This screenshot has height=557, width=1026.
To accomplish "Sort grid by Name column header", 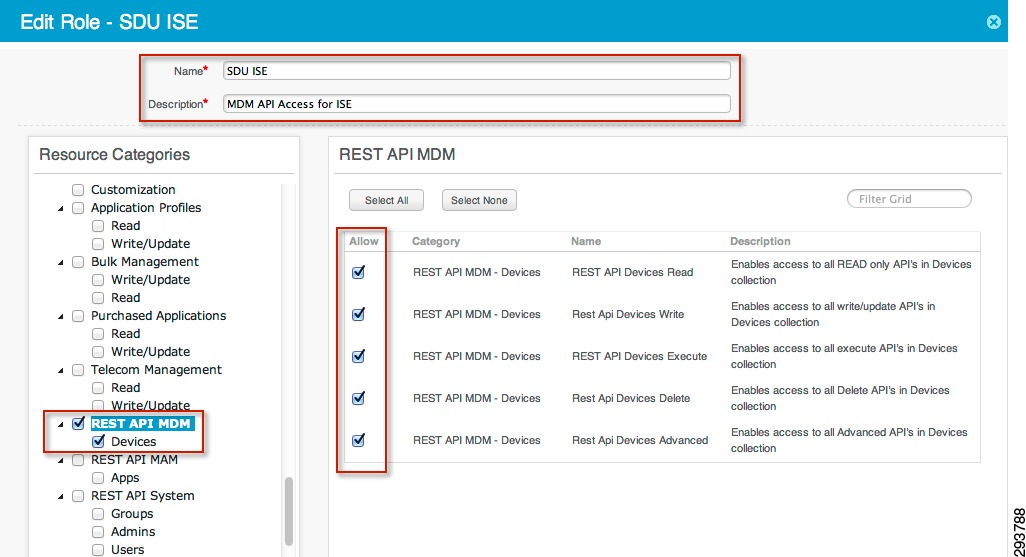I will coord(586,241).
